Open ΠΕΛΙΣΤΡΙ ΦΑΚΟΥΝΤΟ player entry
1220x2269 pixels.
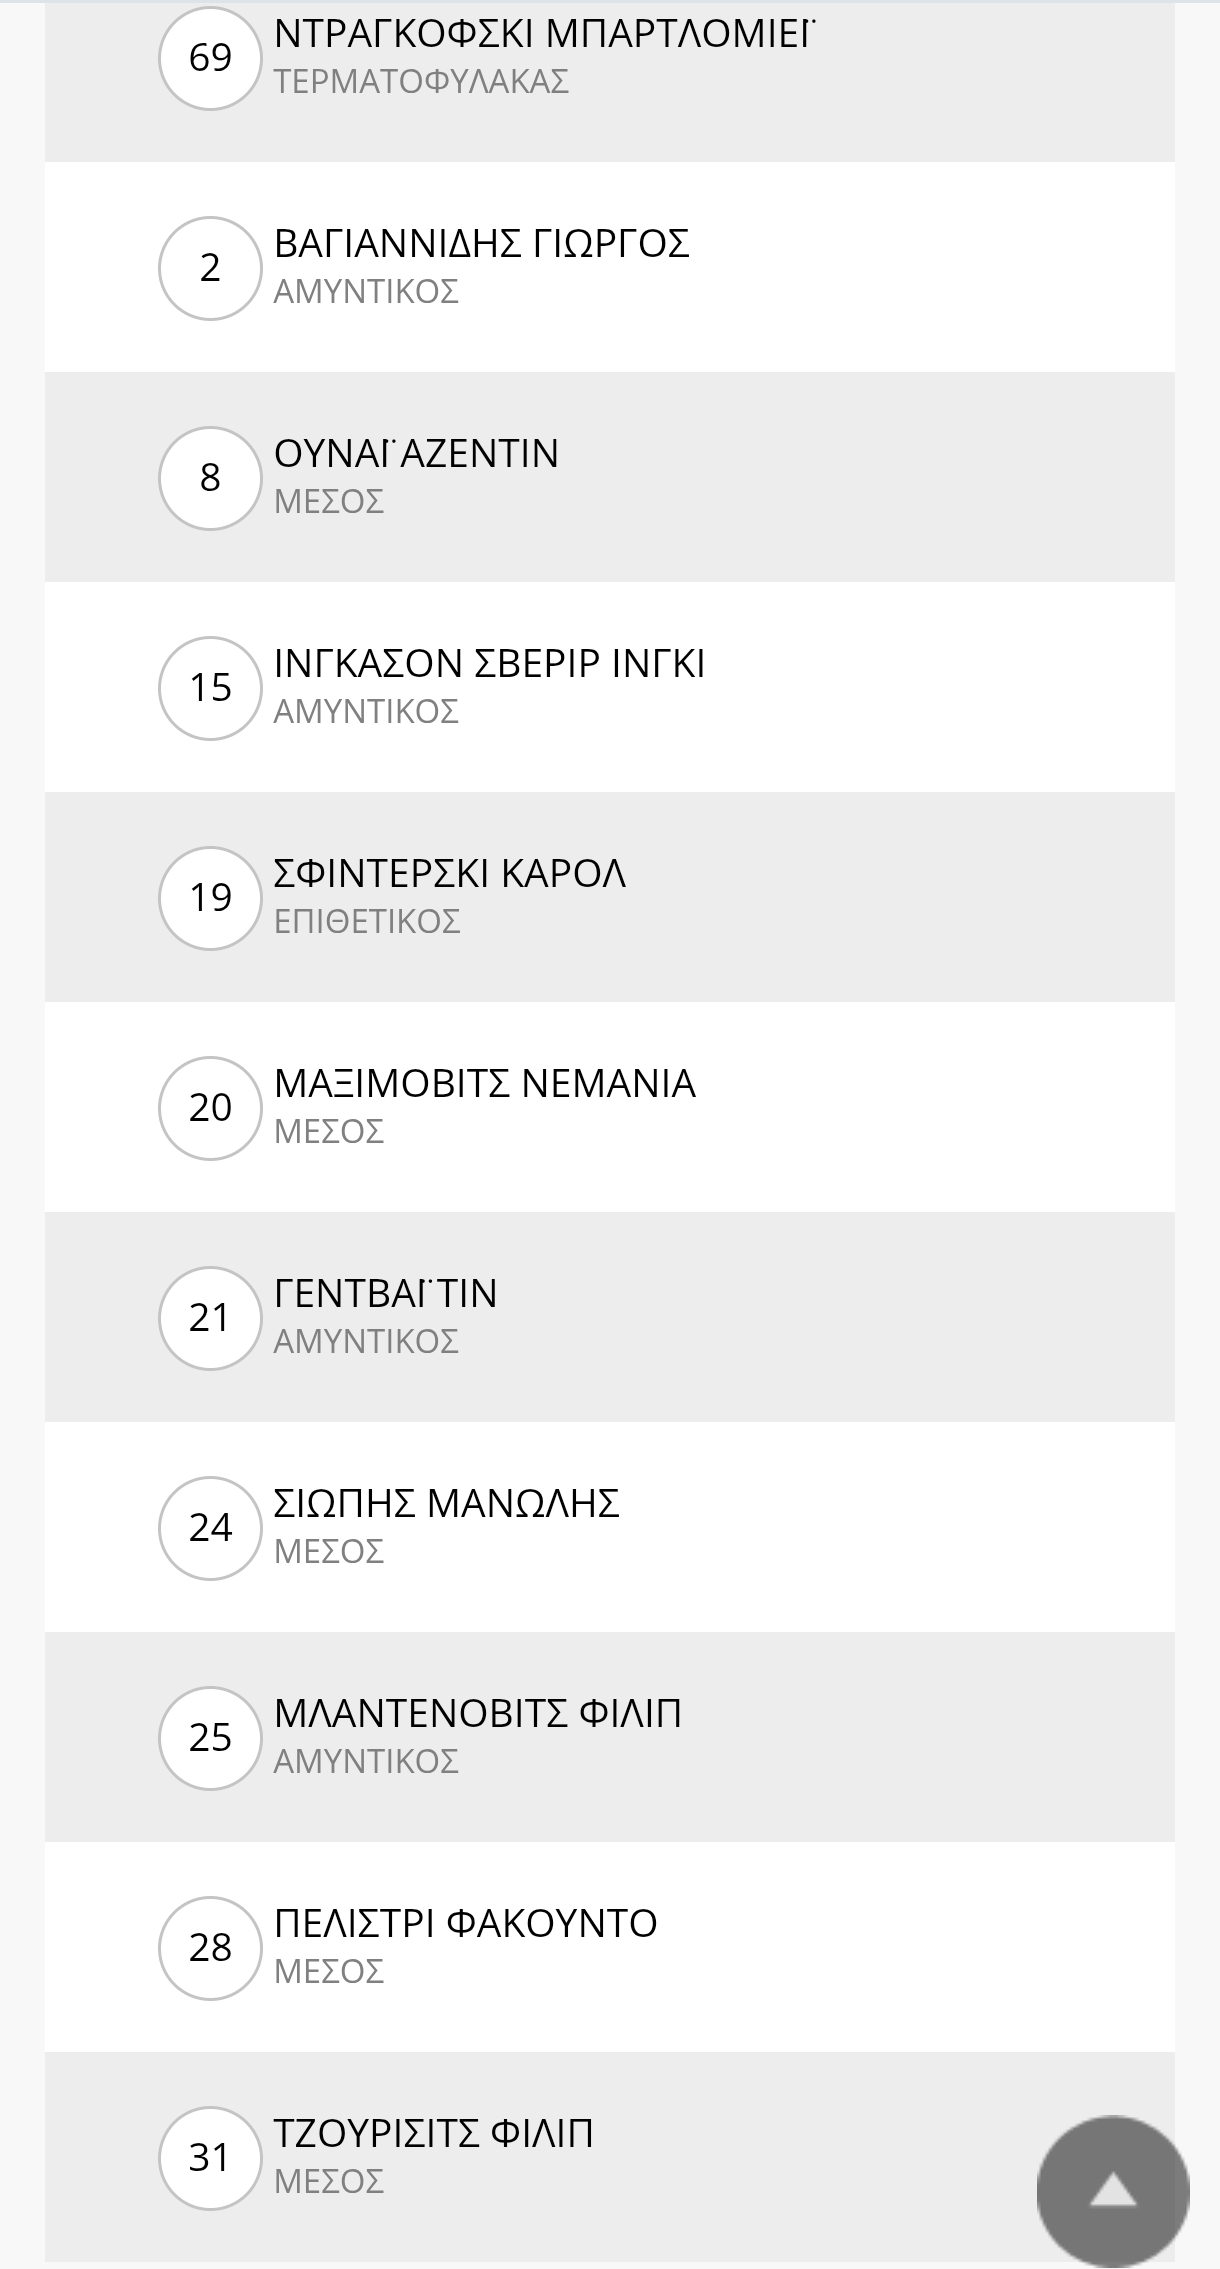[465, 1924]
